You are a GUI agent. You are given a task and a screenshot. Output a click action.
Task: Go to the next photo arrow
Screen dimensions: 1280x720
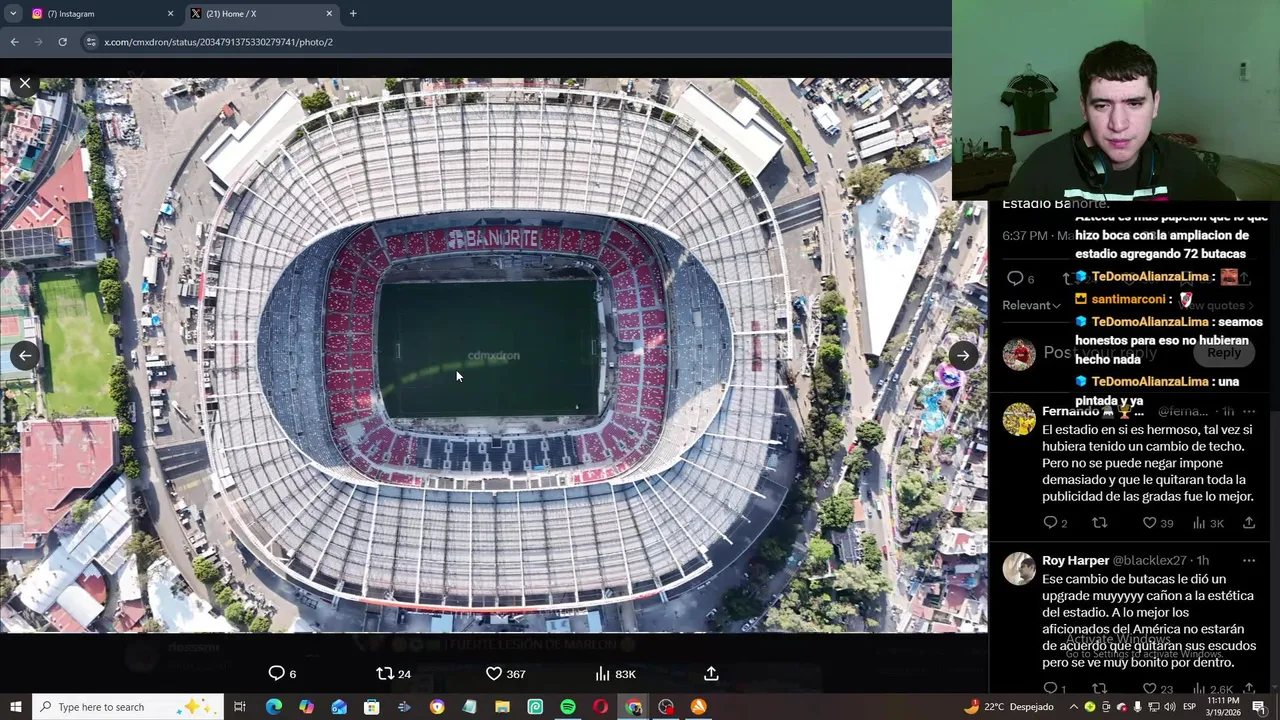pos(962,355)
